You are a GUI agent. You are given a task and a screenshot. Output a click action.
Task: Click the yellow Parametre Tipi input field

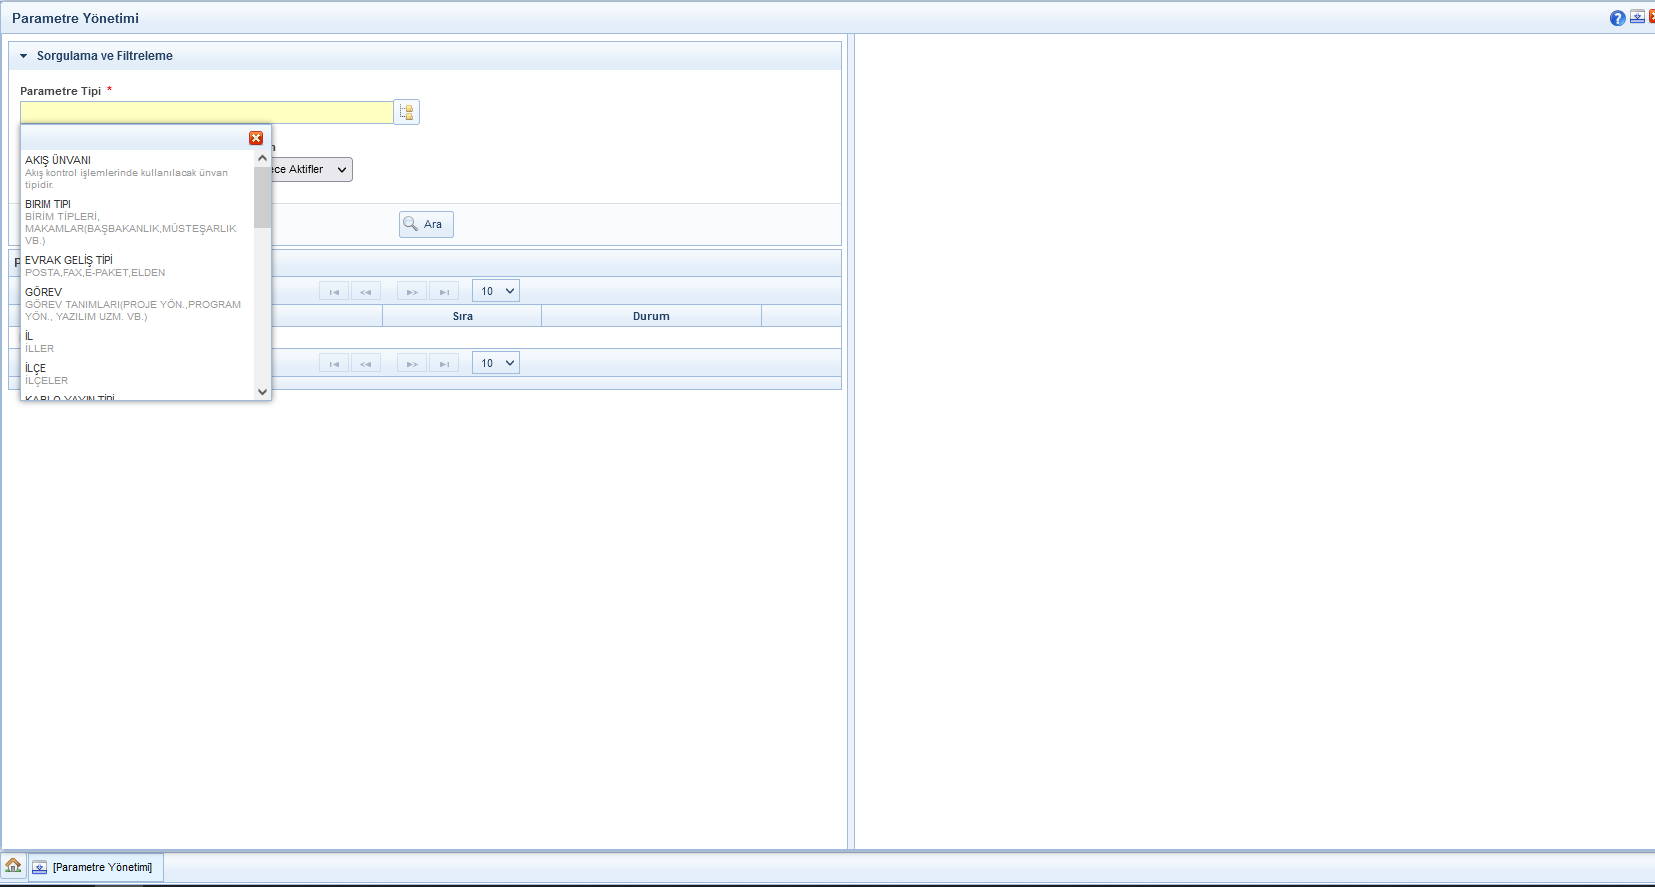pyautogui.click(x=206, y=112)
